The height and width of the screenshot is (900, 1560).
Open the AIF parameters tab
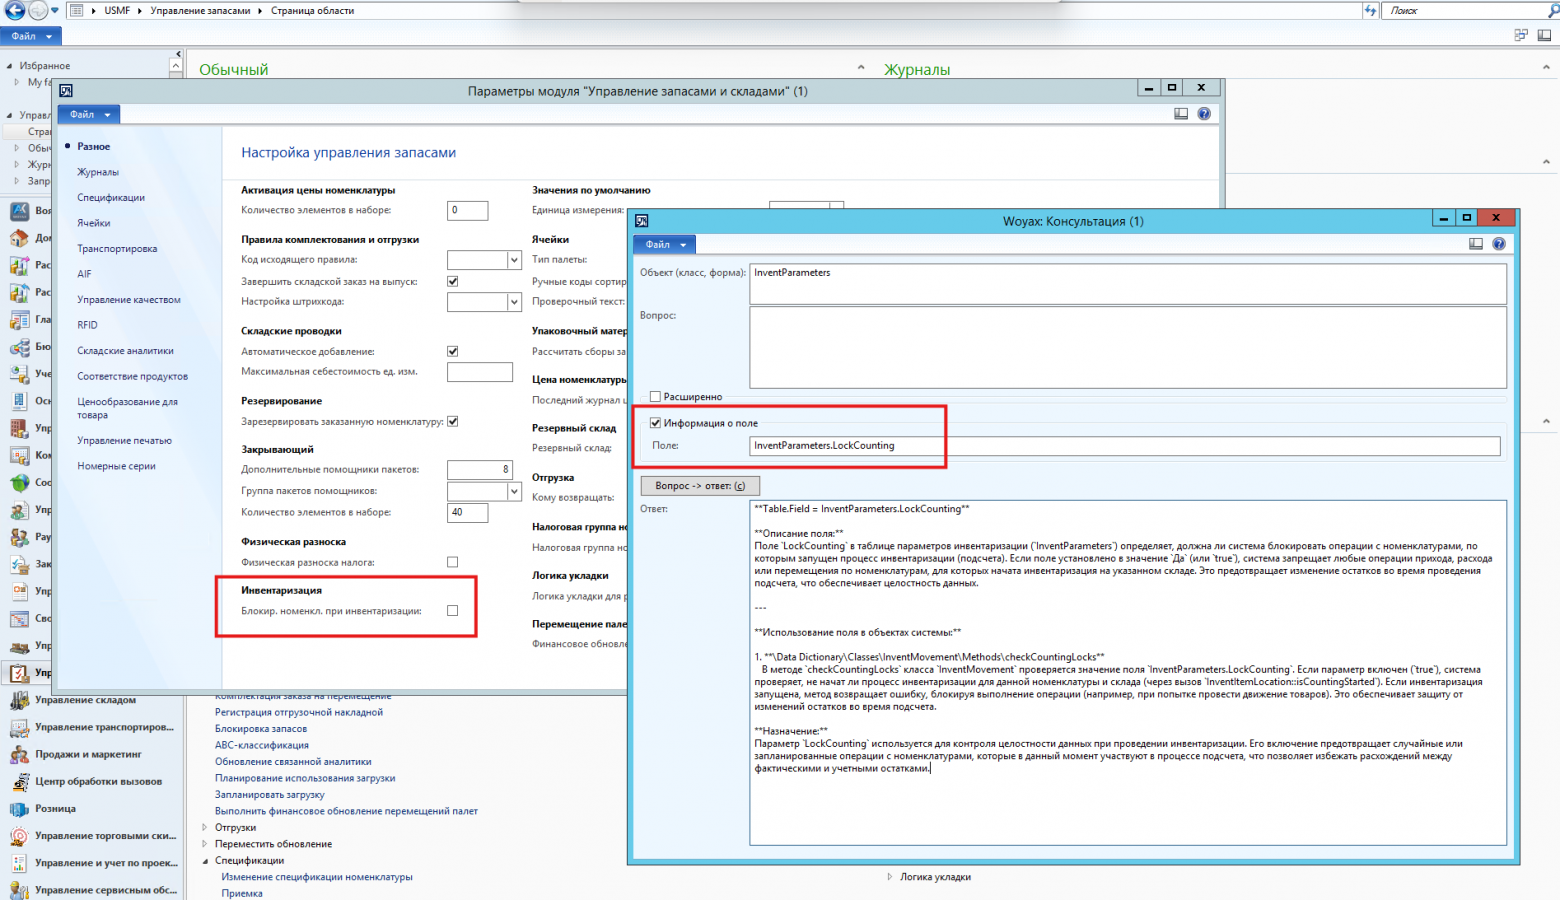click(84, 274)
